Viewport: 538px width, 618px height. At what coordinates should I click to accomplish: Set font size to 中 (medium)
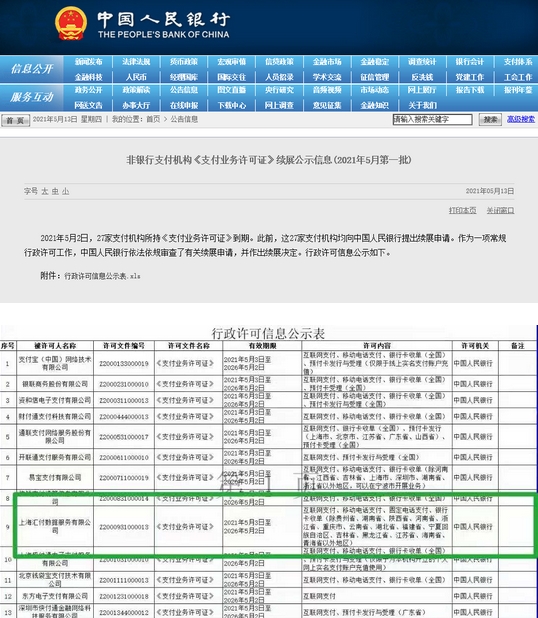click(x=55, y=191)
